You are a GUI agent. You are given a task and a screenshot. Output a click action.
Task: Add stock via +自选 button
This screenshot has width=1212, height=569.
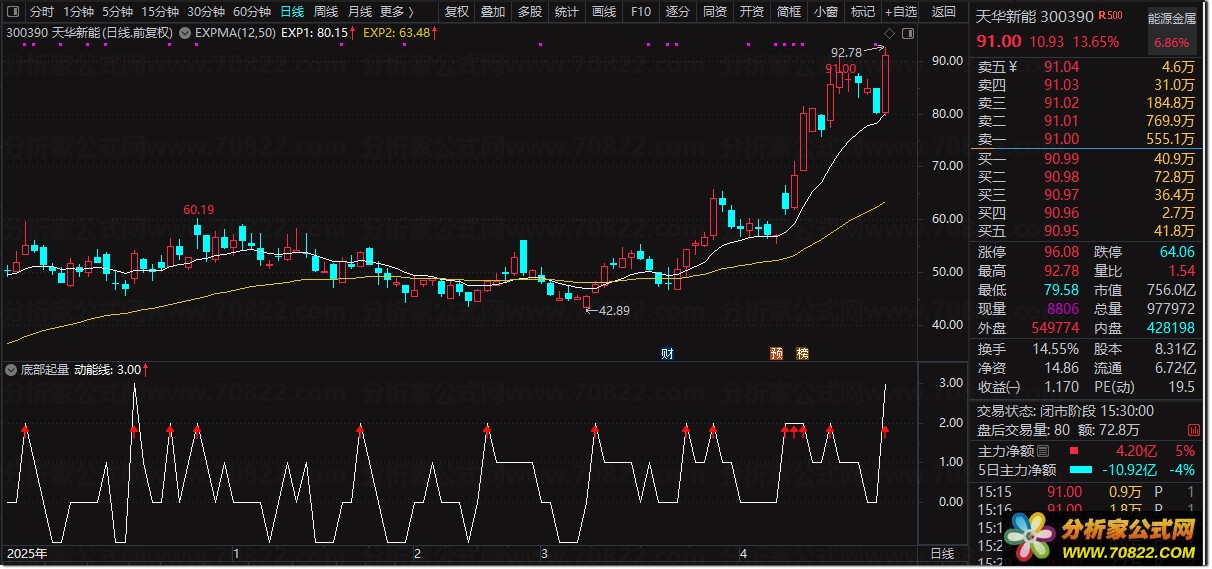[900, 12]
